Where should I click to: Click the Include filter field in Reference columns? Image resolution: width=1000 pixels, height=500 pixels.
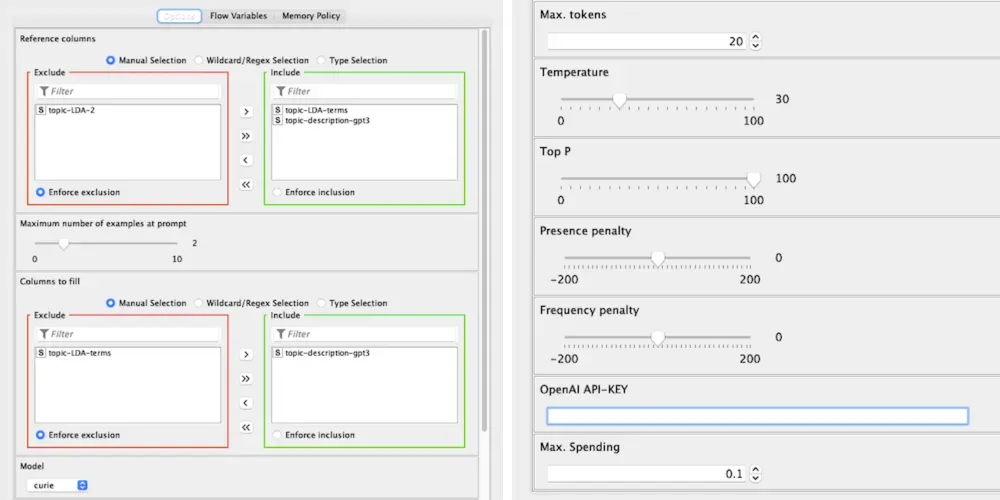(364, 91)
